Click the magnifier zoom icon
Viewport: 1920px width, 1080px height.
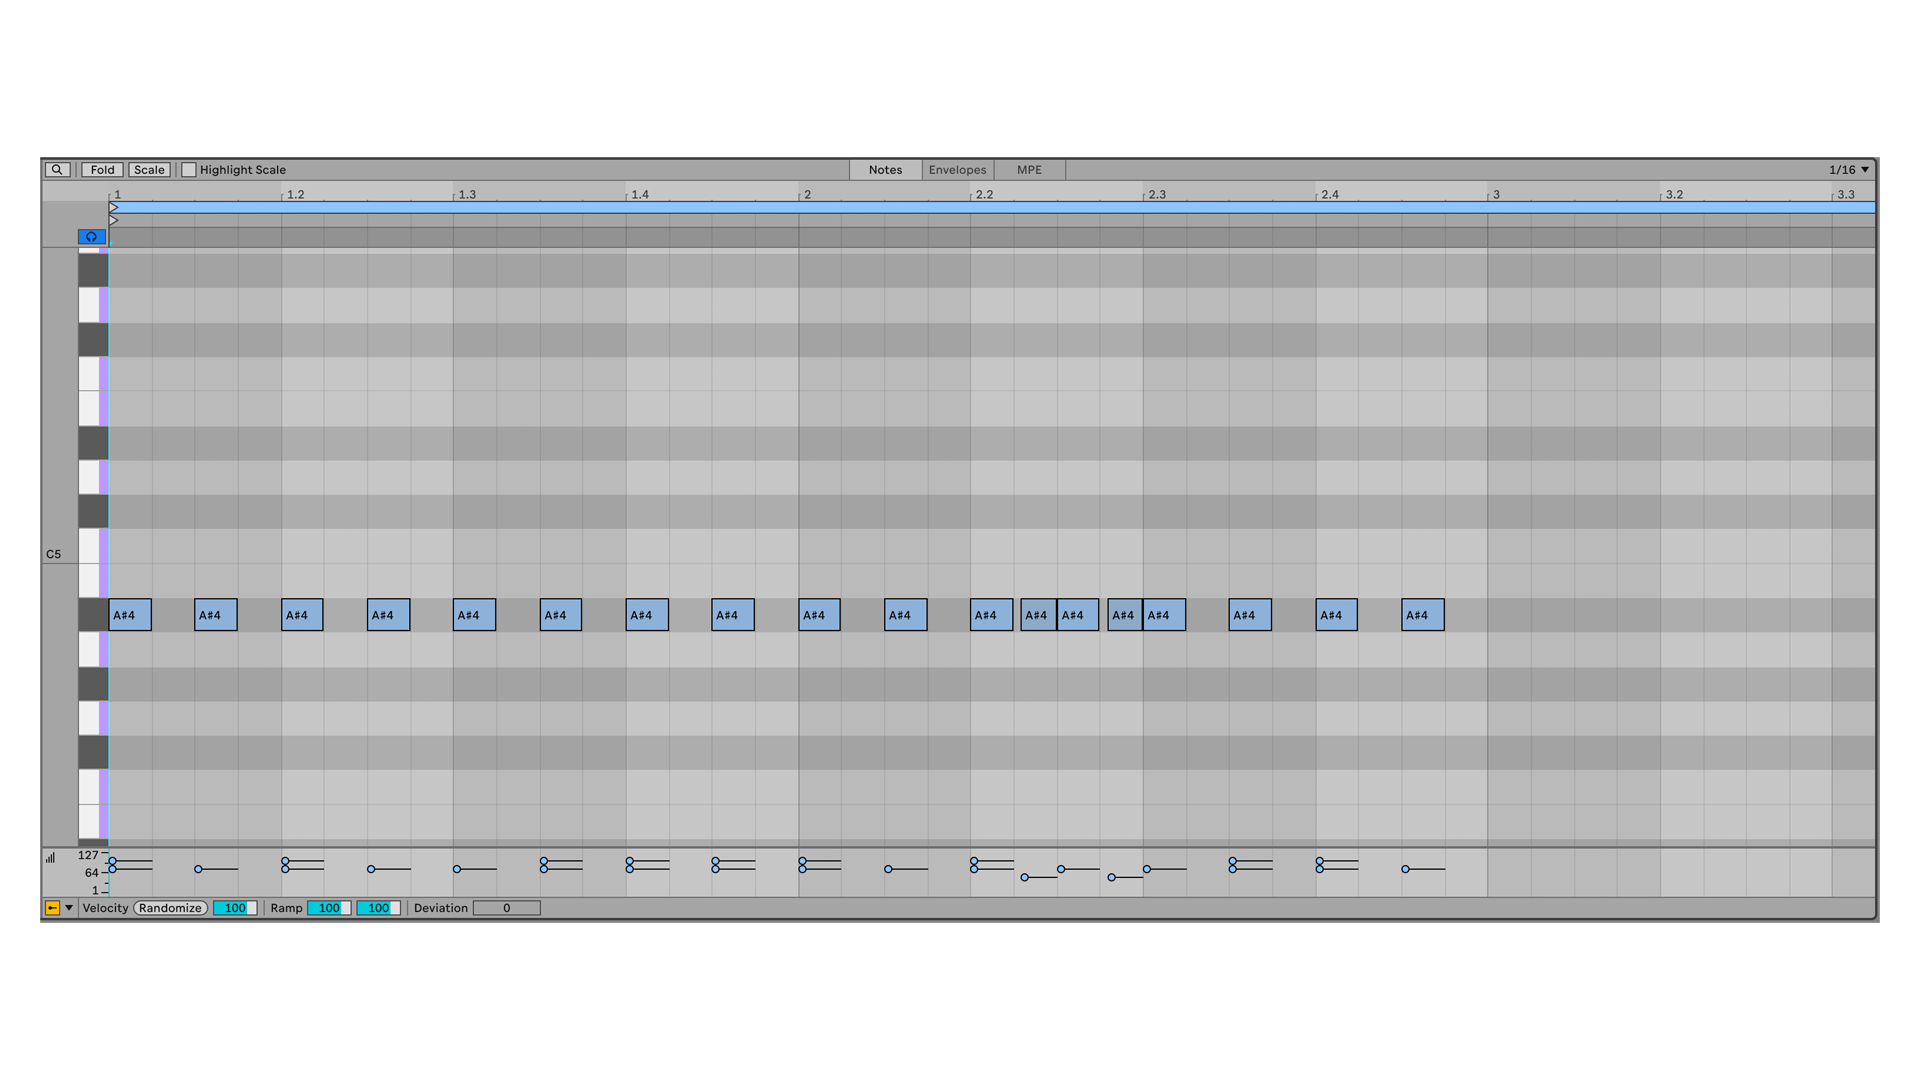(x=57, y=170)
